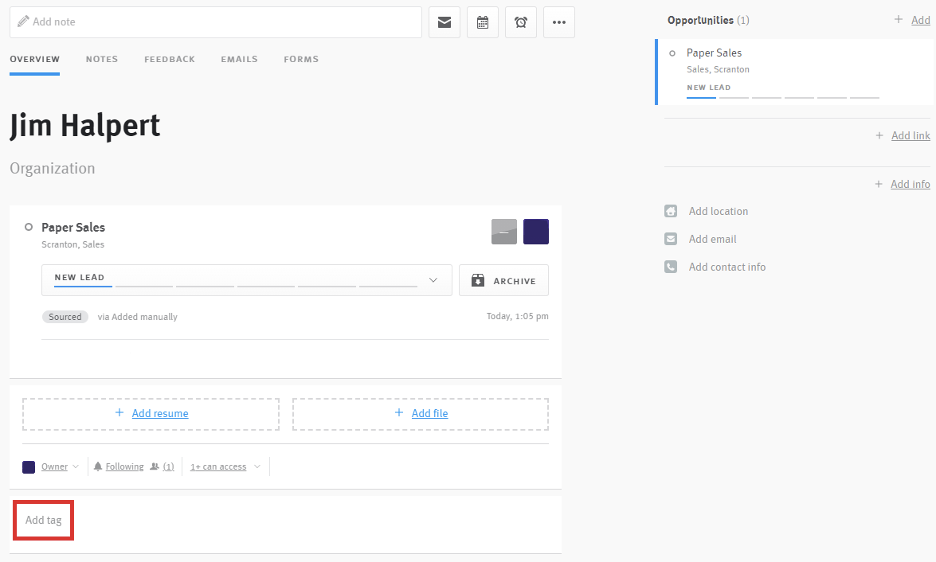Viewport: 936px width, 562px height.
Task: Click the Add location house icon
Action: [x=670, y=211]
